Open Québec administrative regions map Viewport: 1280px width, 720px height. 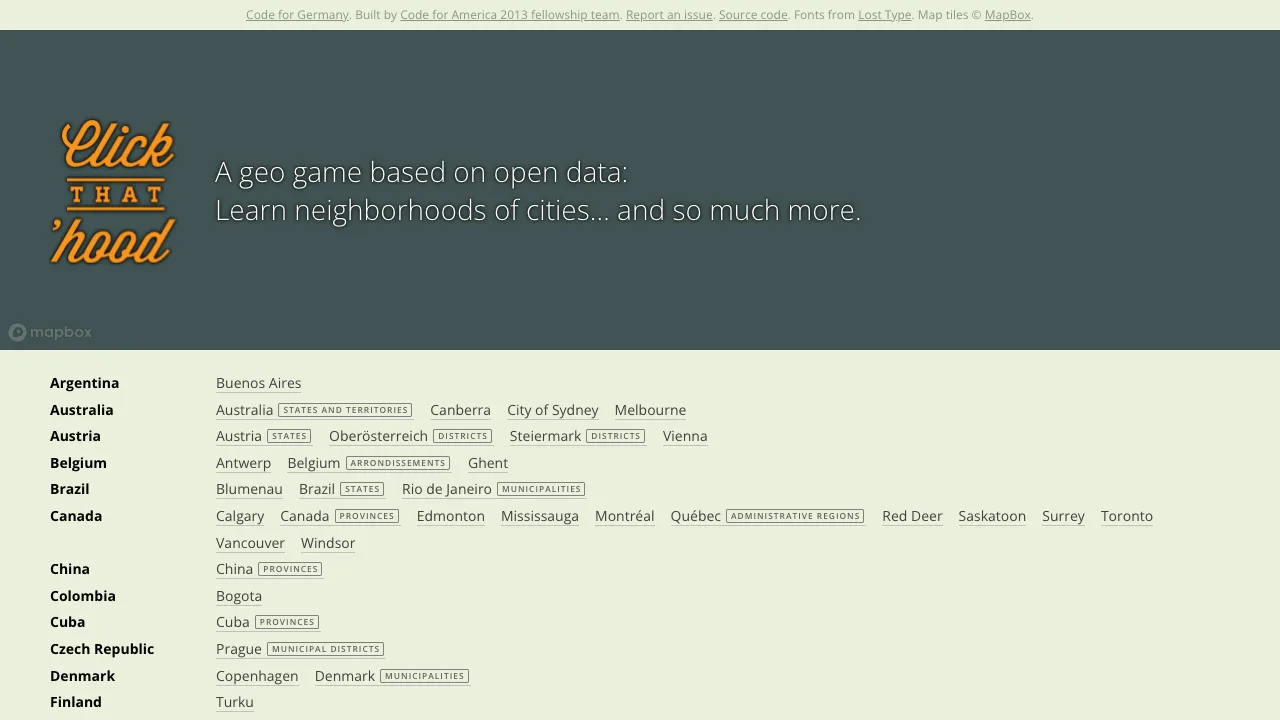(x=768, y=516)
